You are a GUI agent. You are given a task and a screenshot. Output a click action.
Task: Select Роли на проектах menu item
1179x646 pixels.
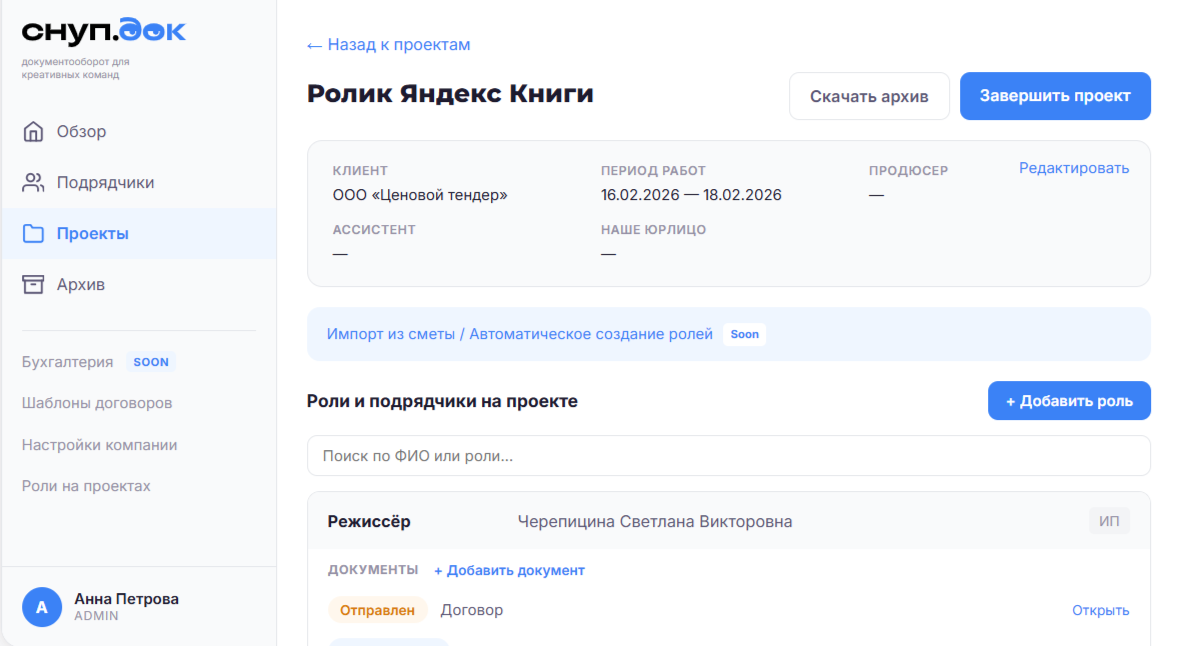(85, 485)
